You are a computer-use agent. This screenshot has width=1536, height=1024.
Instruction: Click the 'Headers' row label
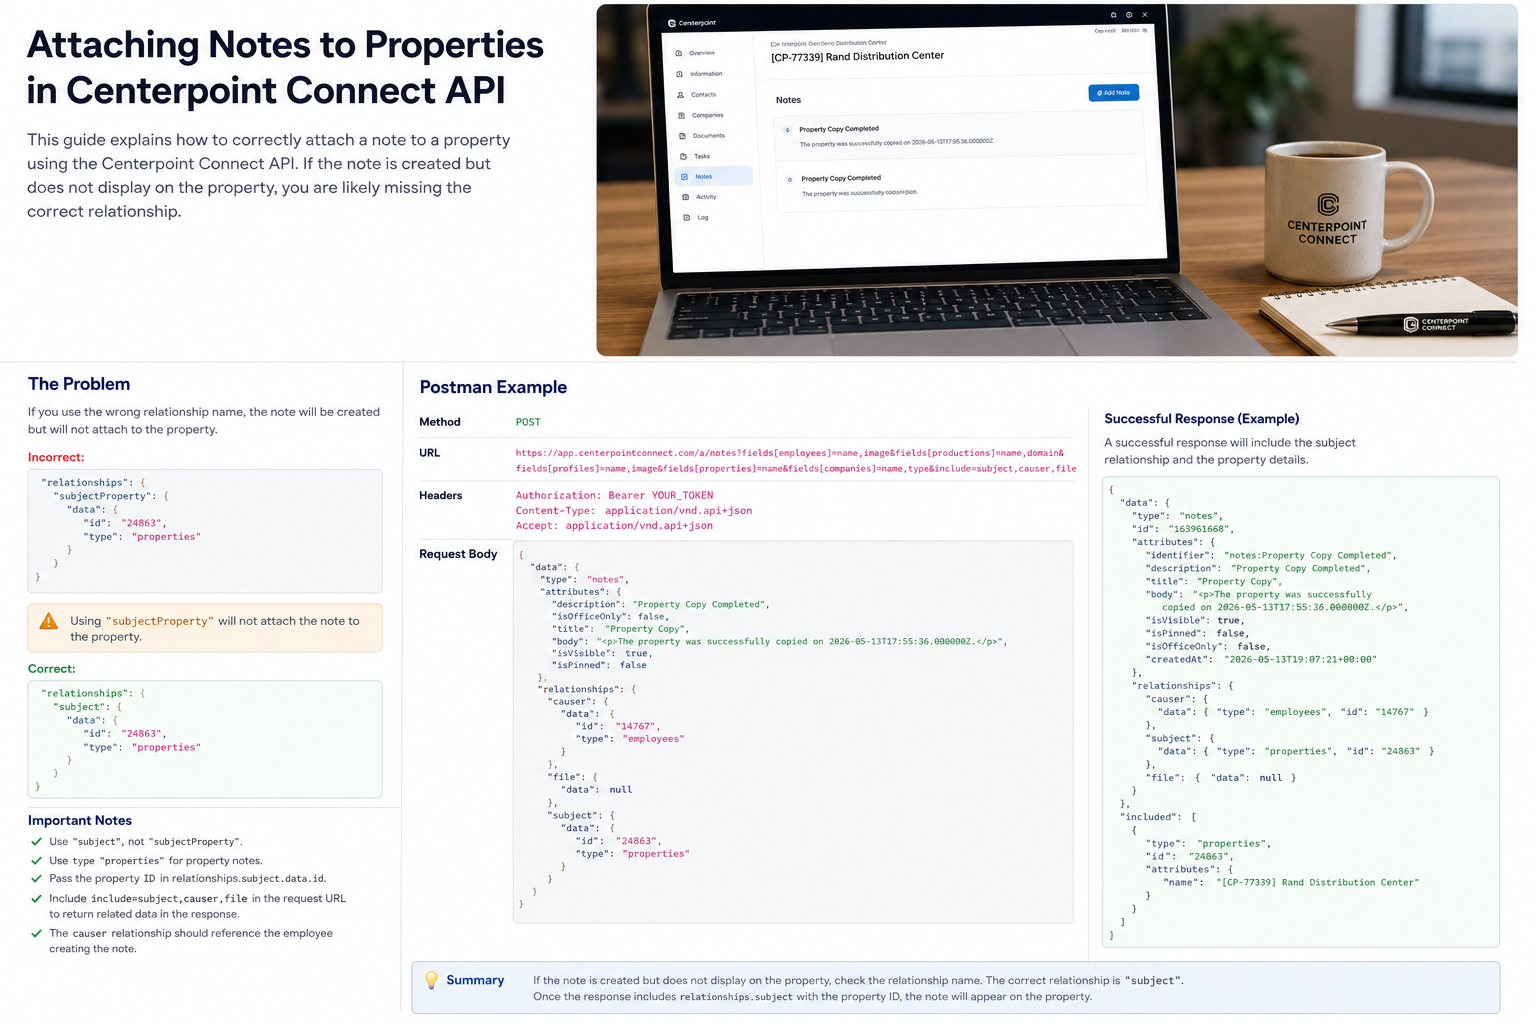tap(441, 495)
